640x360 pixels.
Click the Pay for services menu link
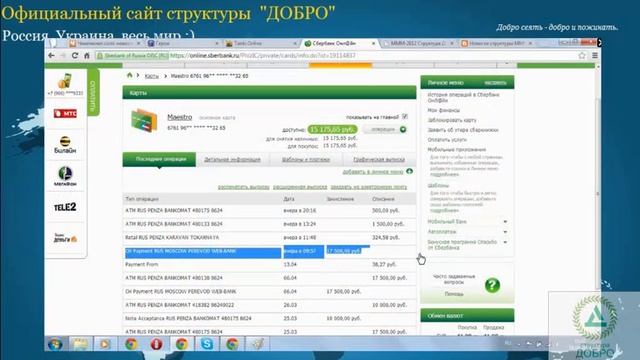(x=447, y=140)
